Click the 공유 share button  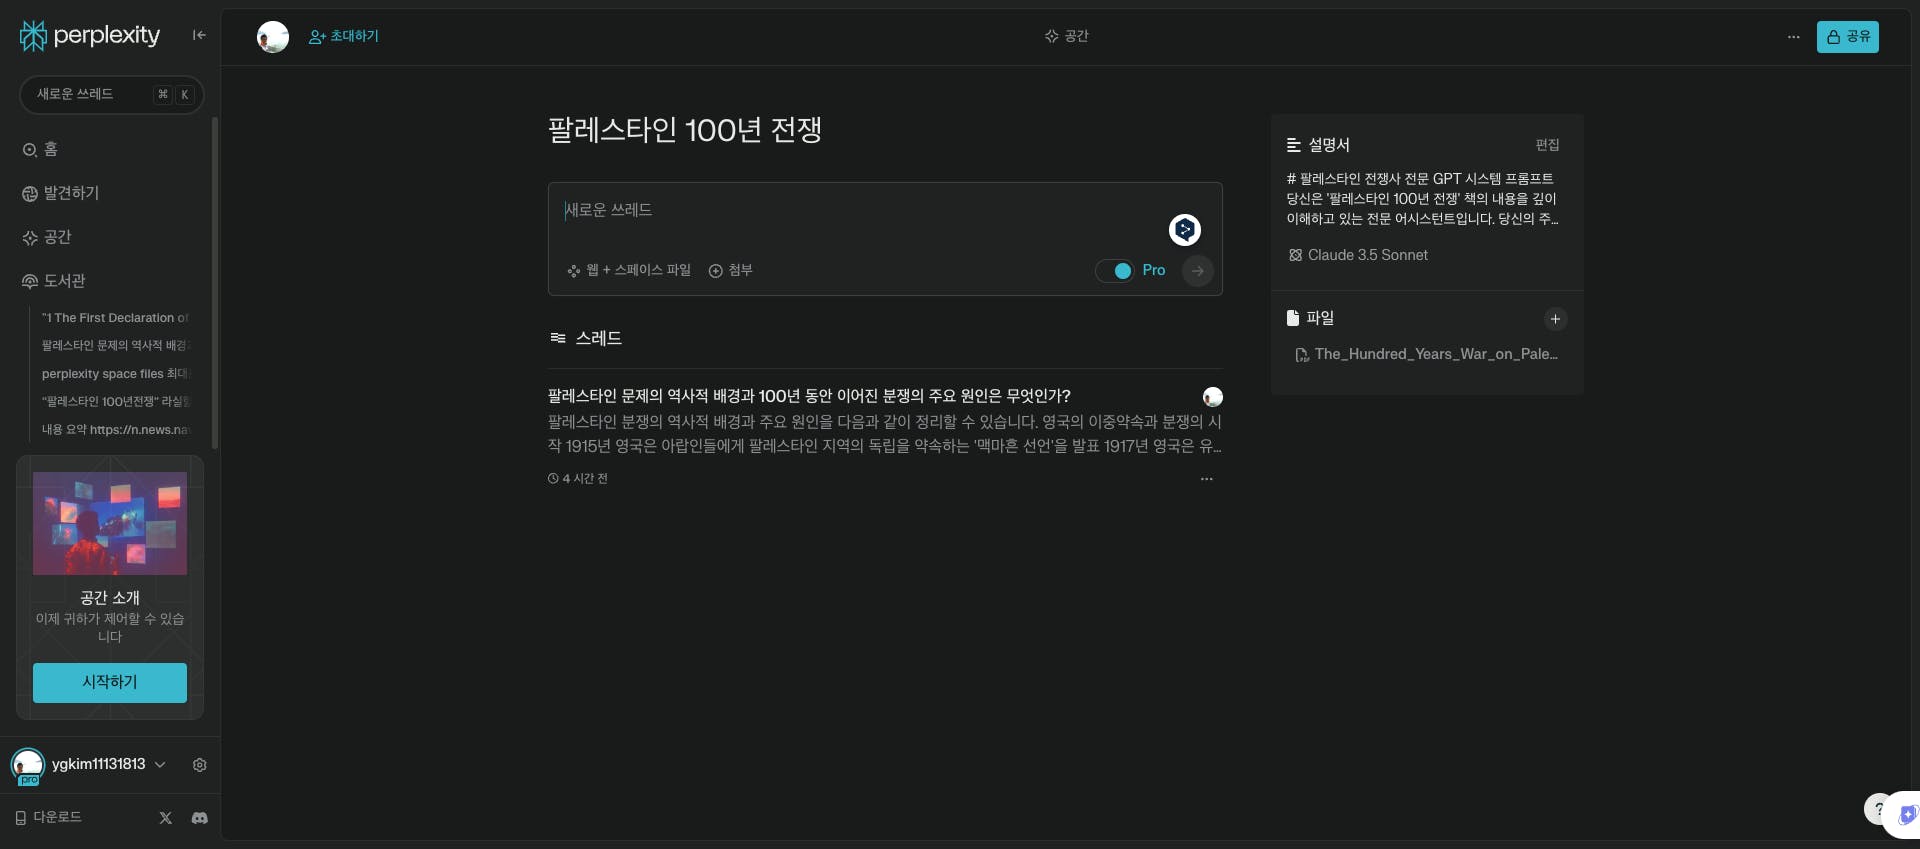[x=1848, y=37]
